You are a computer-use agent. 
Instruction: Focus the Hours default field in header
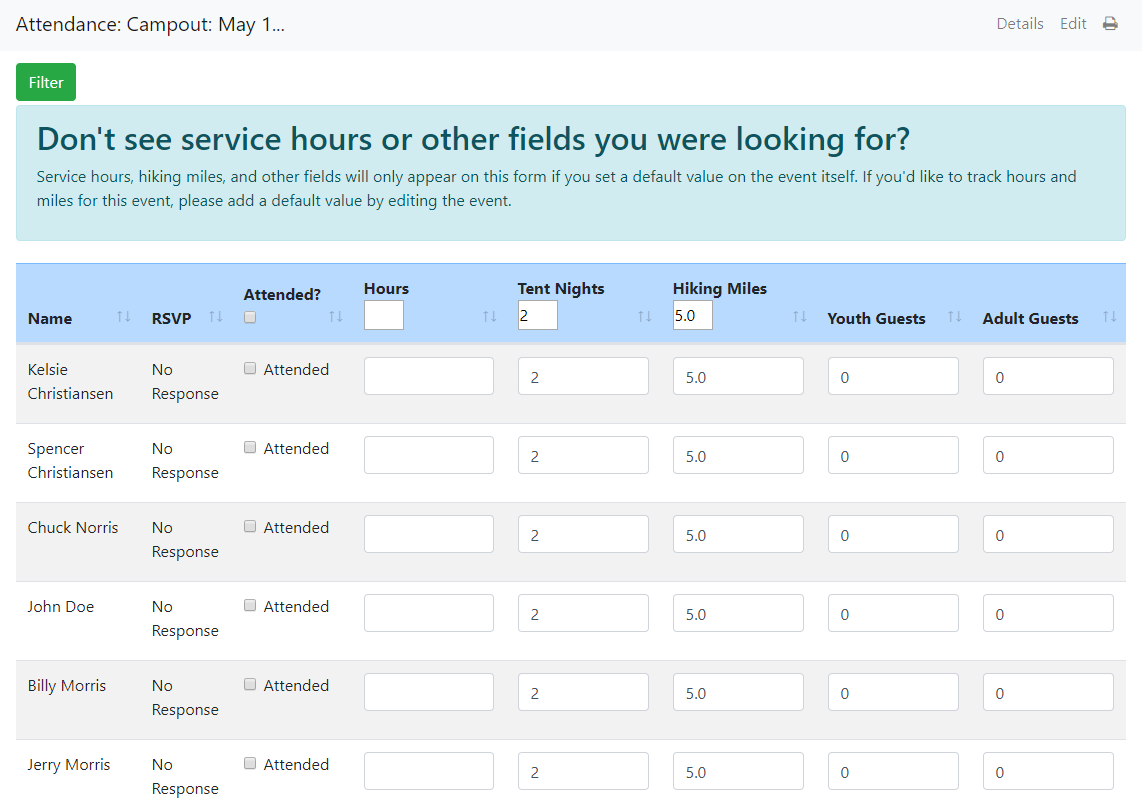384,315
